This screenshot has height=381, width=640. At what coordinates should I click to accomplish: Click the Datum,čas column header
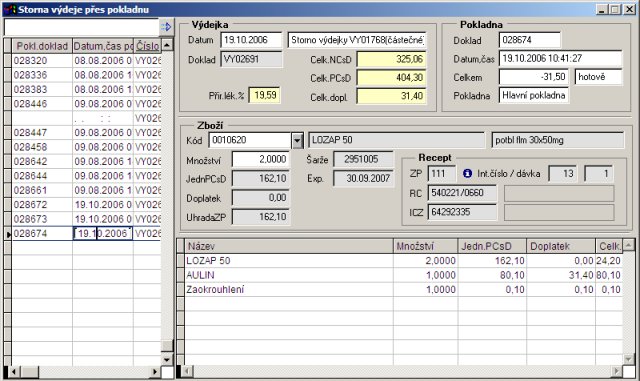[103, 46]
